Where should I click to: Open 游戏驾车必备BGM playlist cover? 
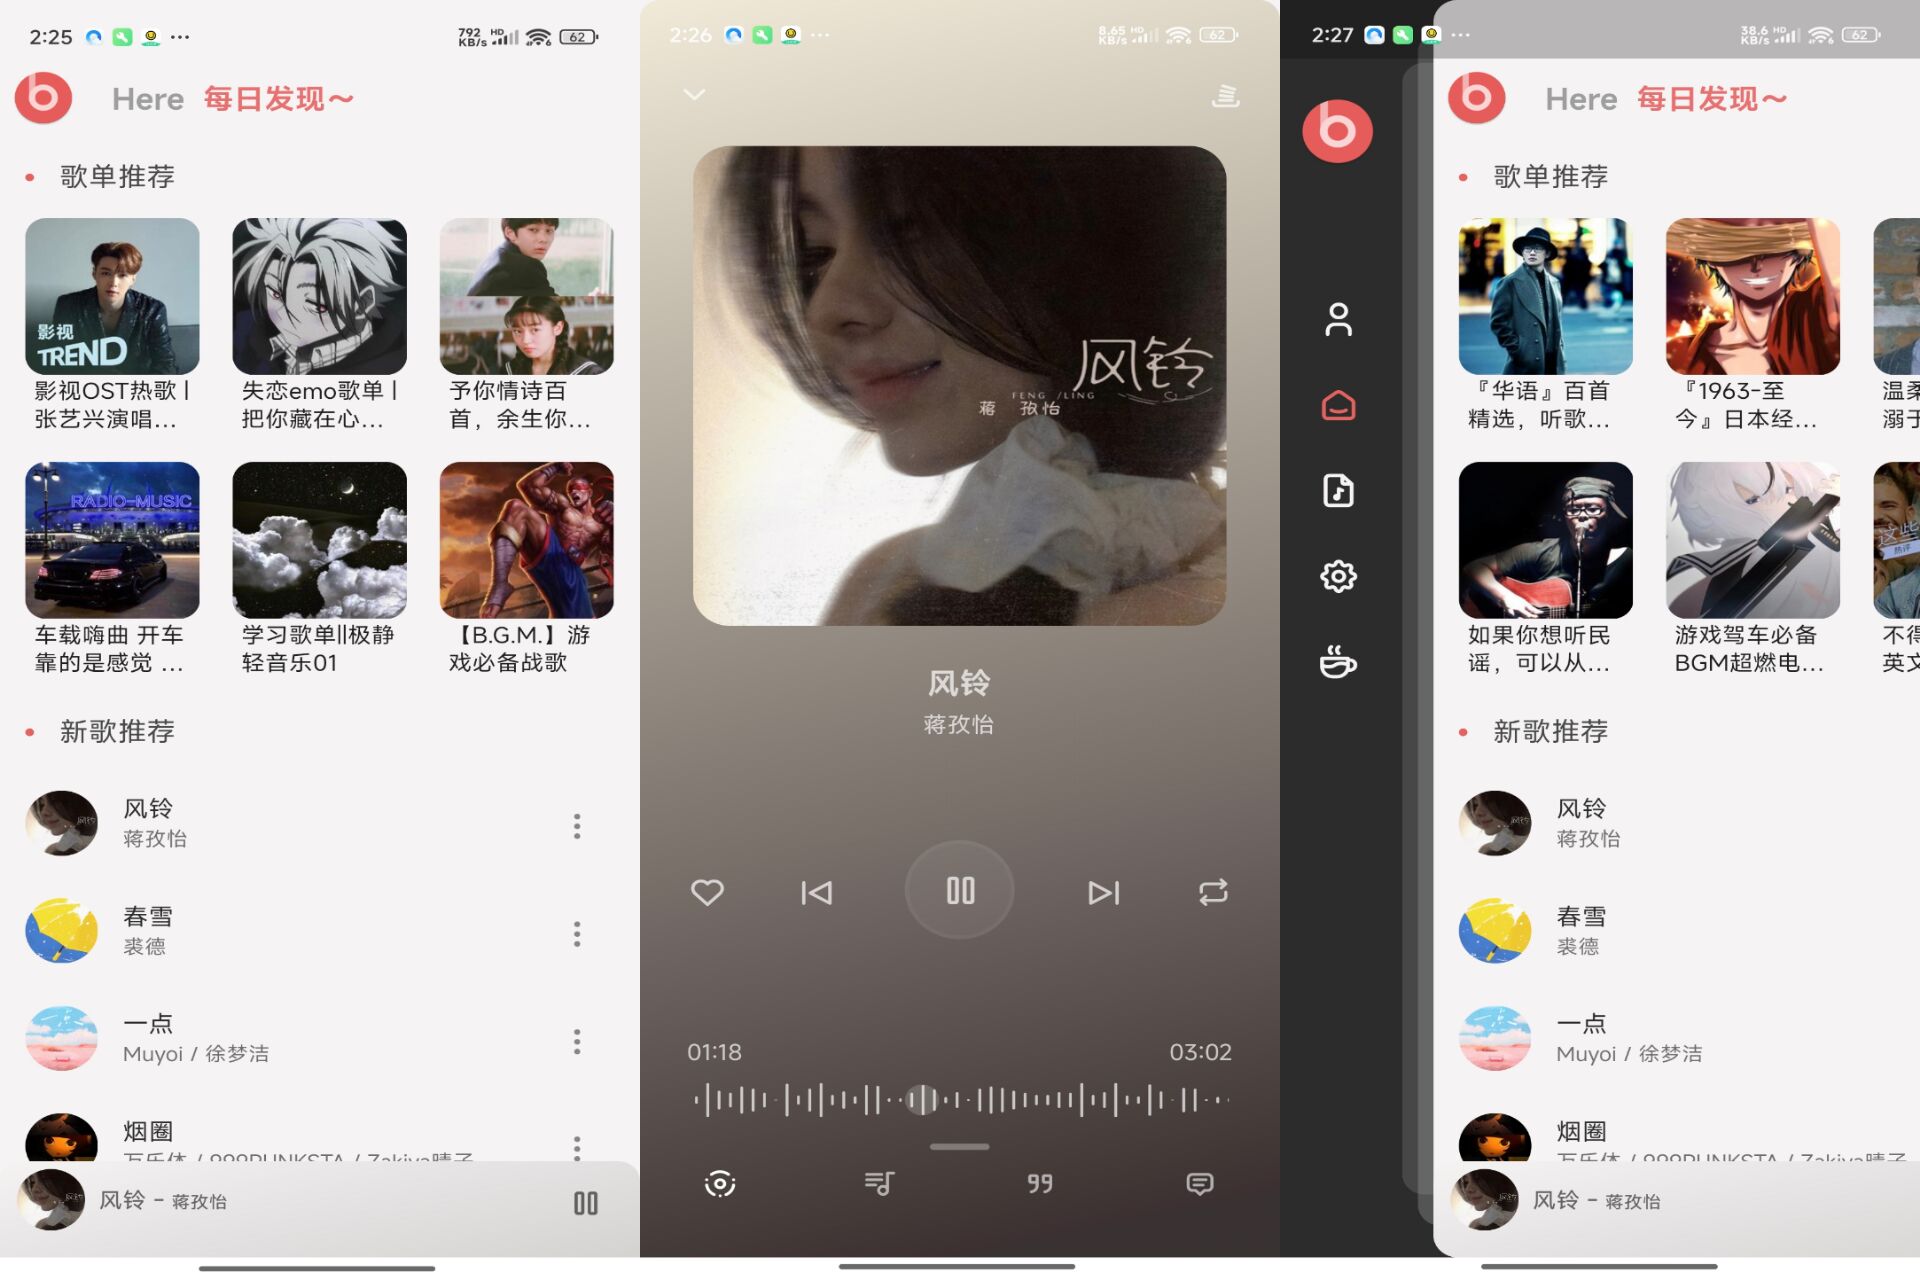[x=1753, y=540]
